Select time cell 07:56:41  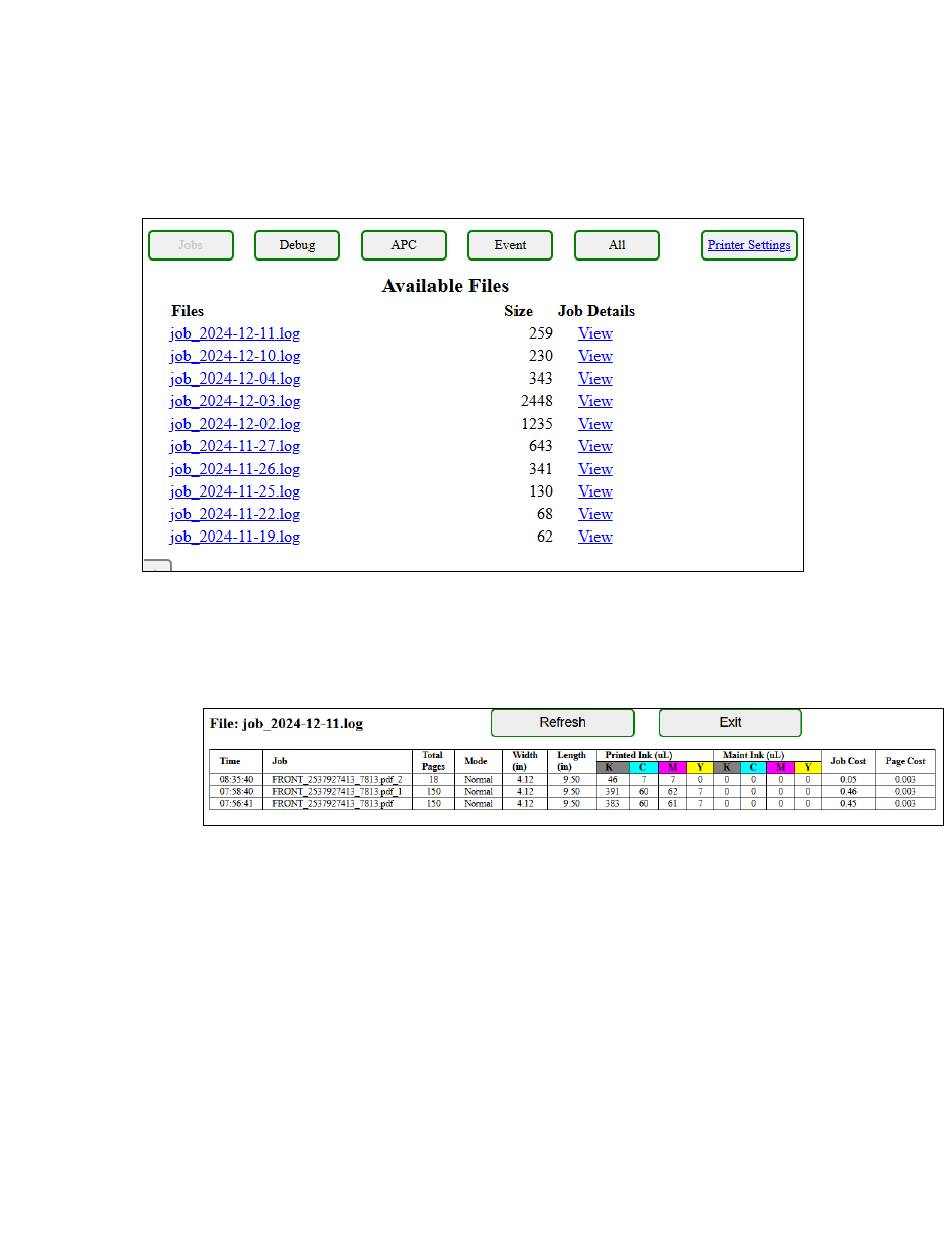[x=237, y=804]
